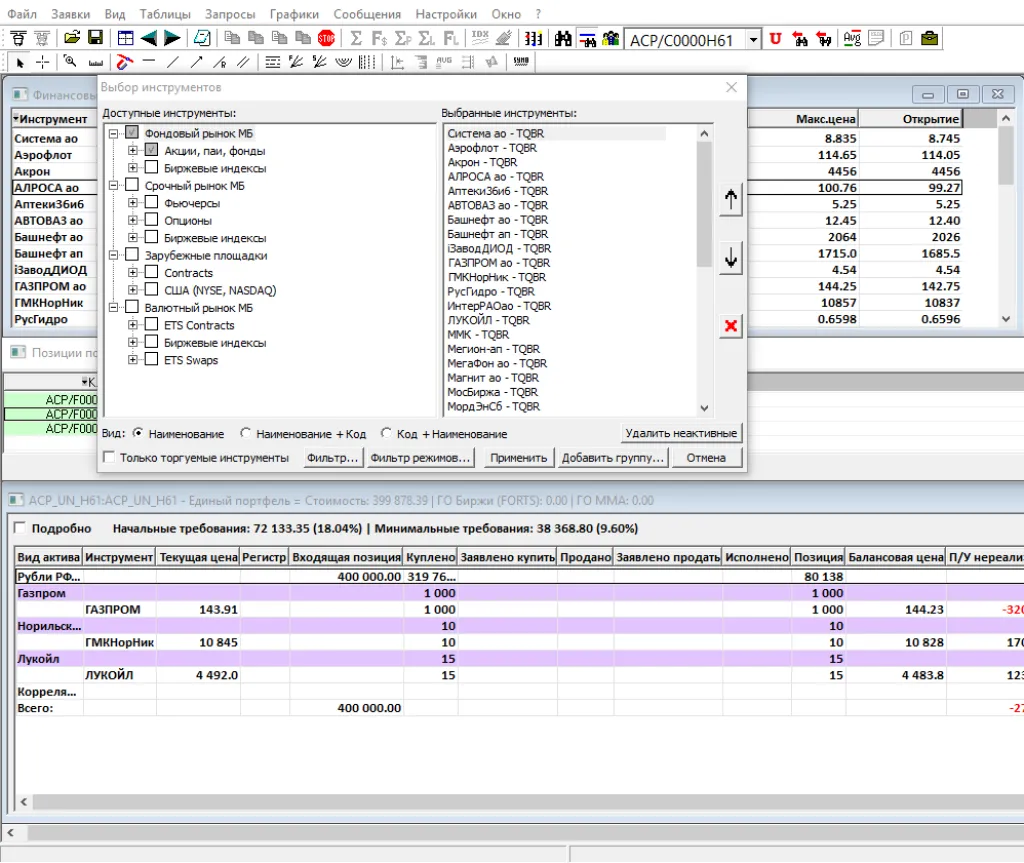Click the red U magnet icon
Viewport: 1024px width, 863px height.
(775, 39)
